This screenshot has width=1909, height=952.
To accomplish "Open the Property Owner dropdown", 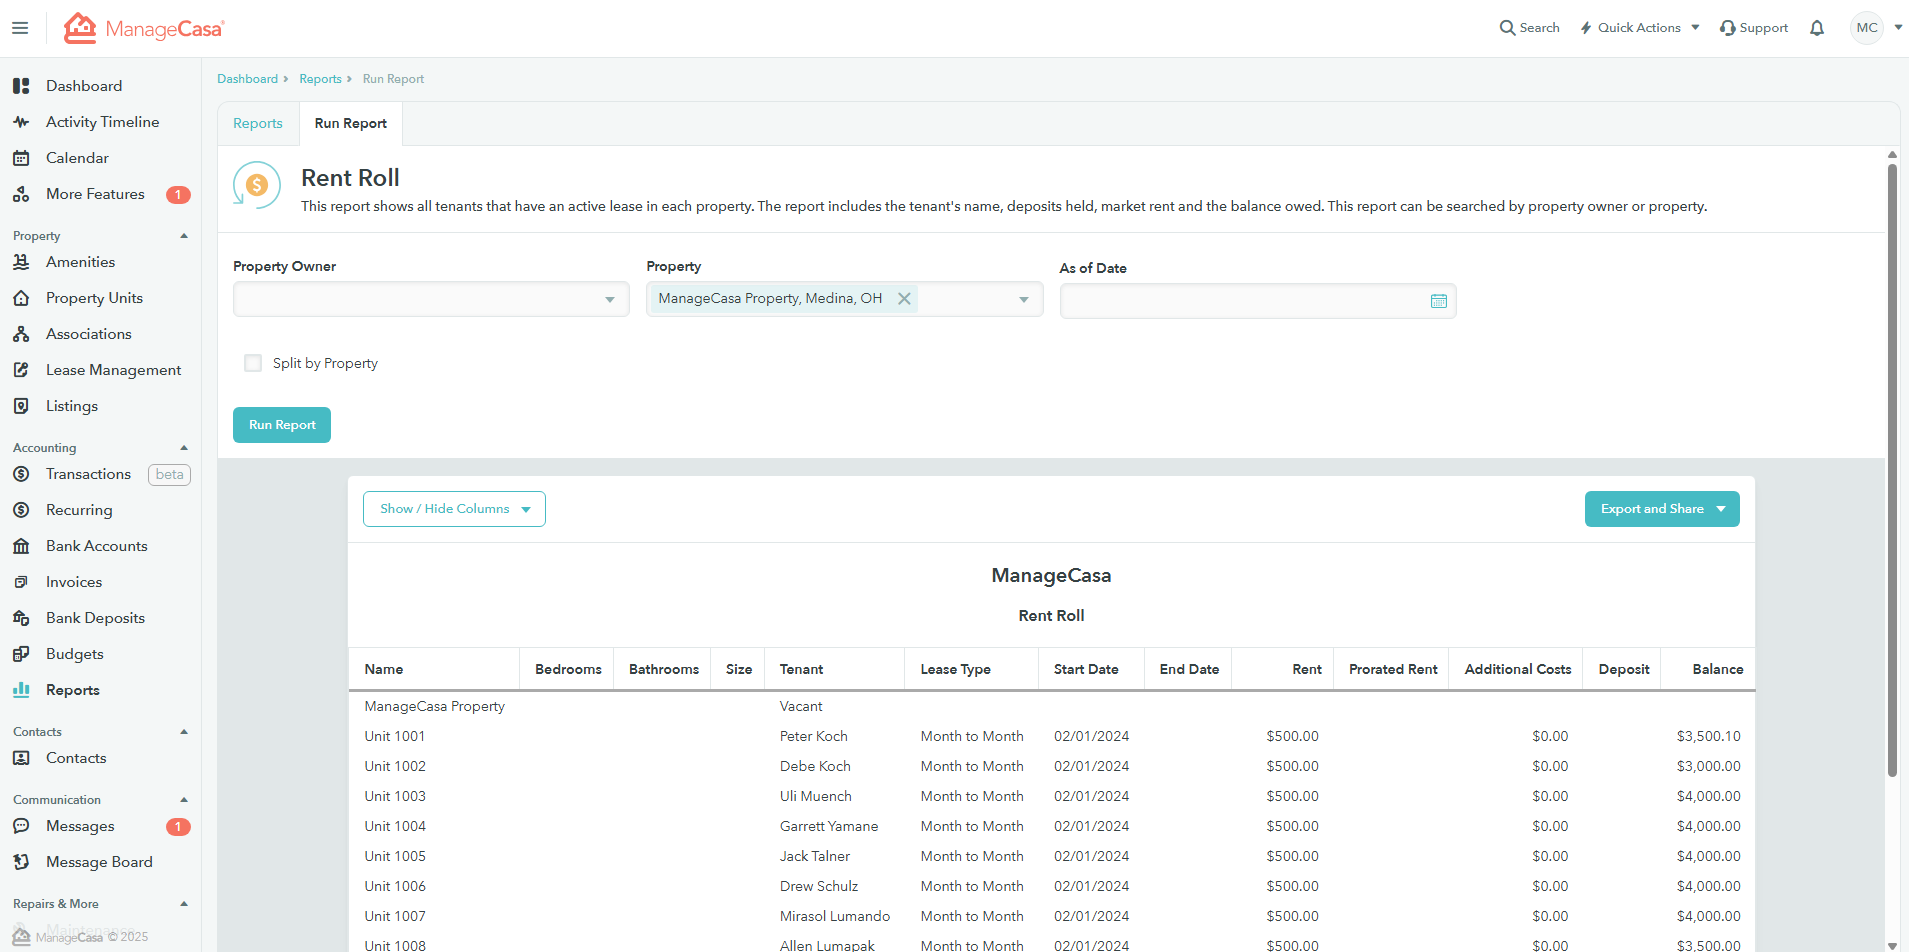I will [x=430, y=299].
